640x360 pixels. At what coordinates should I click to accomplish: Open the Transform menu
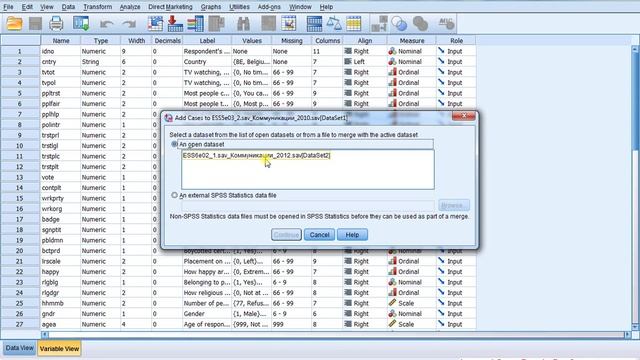[98, 7]
